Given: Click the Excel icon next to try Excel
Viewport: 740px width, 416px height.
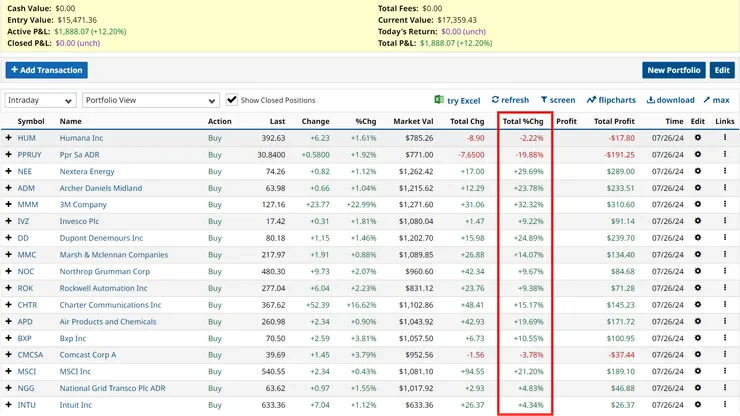Looking at the screenshot, I should click(439, 100).
